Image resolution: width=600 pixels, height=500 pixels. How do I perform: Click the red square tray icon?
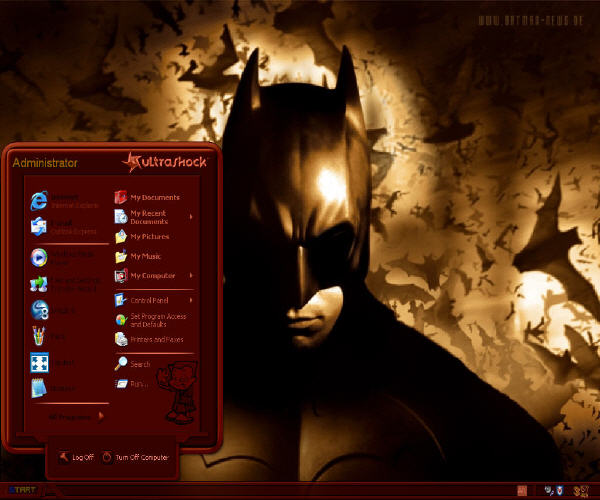[x=522, y=490]
